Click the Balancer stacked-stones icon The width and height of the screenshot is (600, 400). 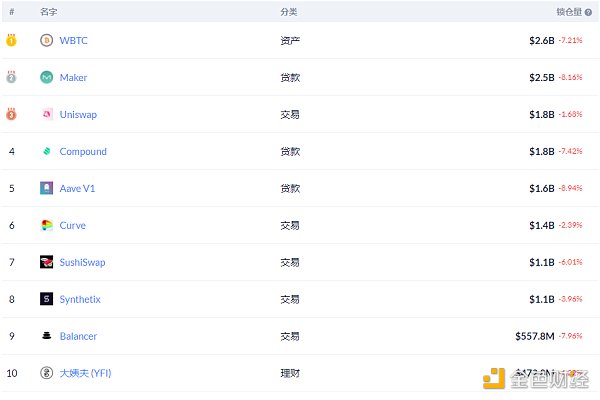[46, 336]
